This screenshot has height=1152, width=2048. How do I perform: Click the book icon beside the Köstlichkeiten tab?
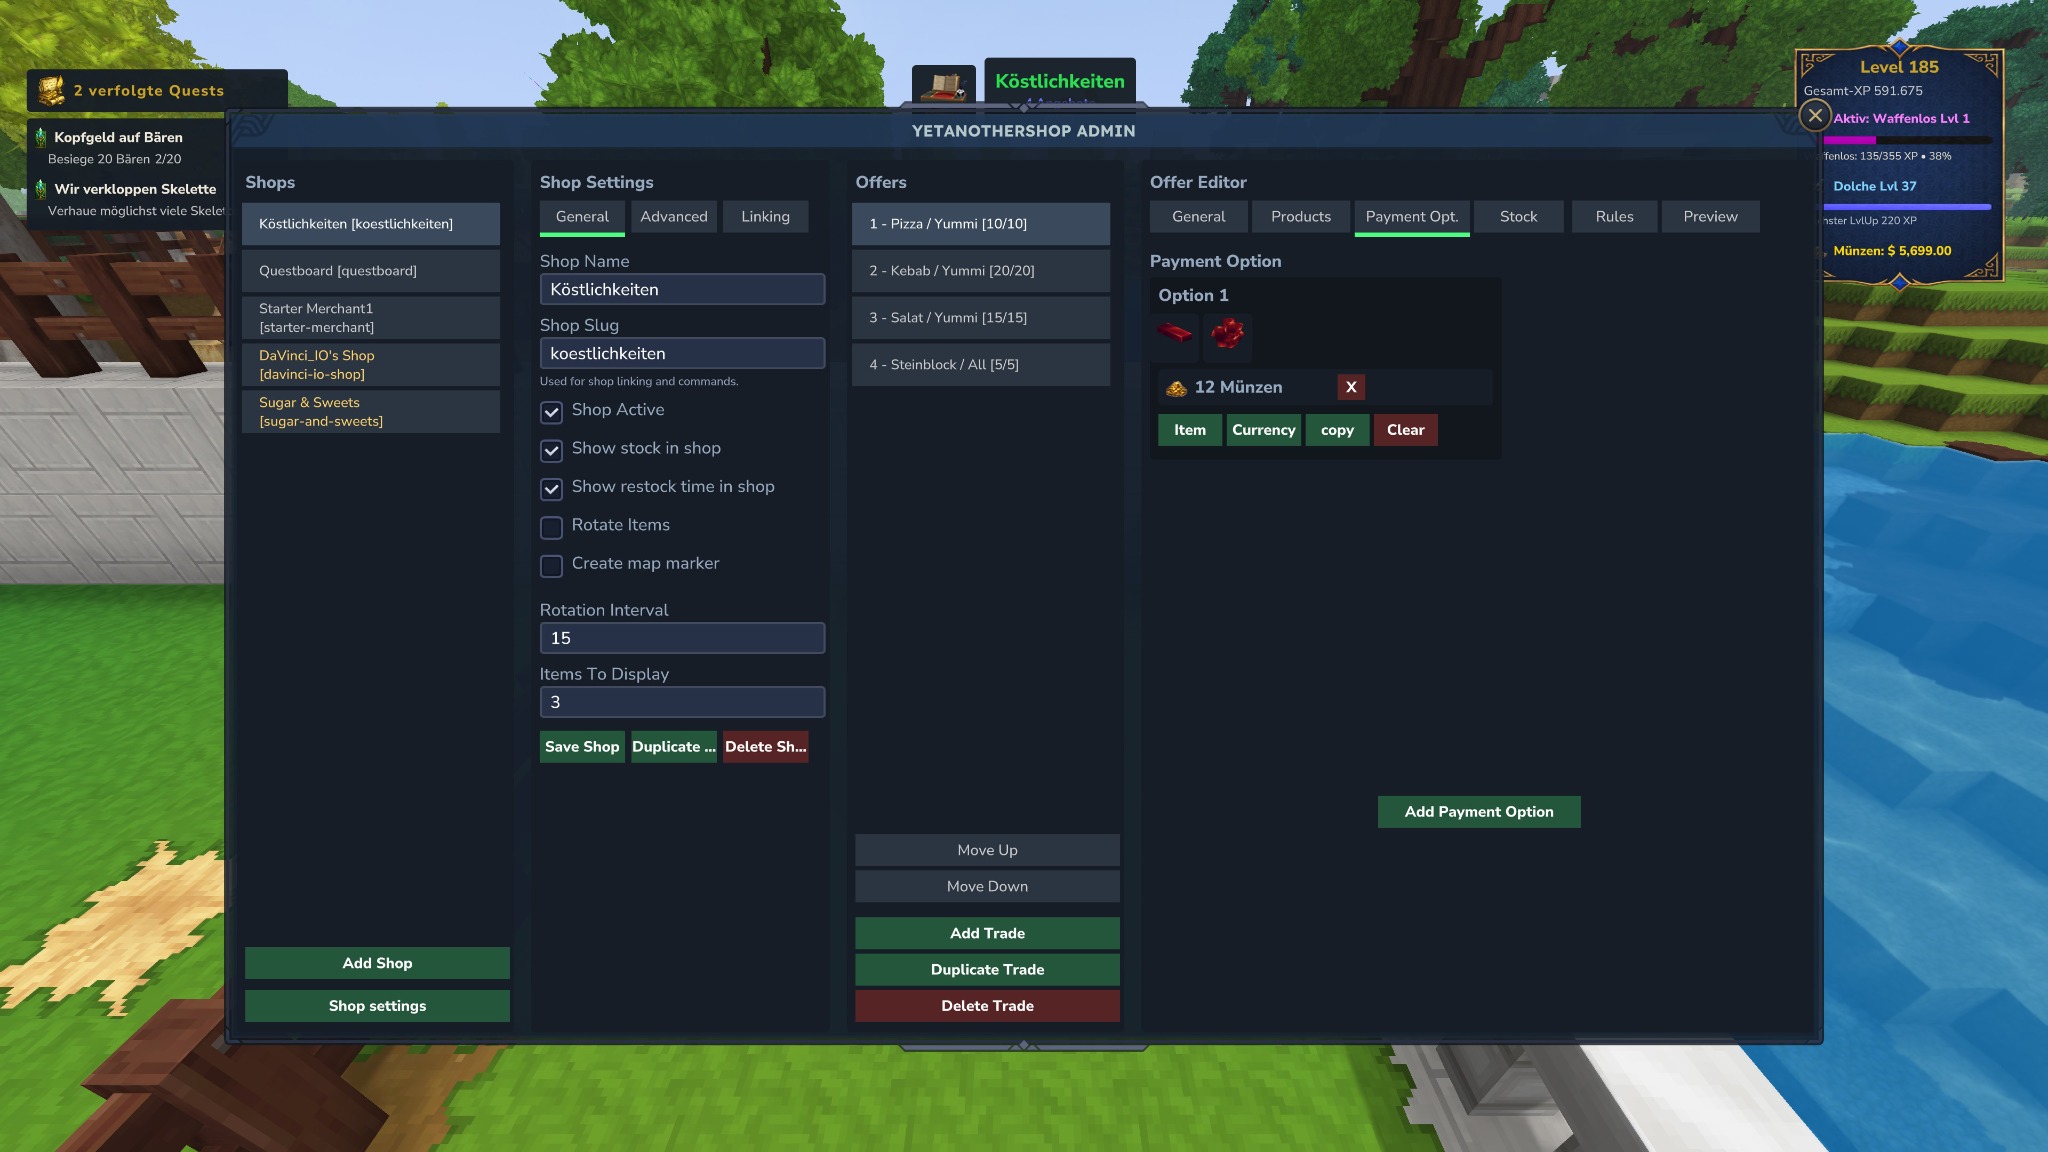coord(943,86)
